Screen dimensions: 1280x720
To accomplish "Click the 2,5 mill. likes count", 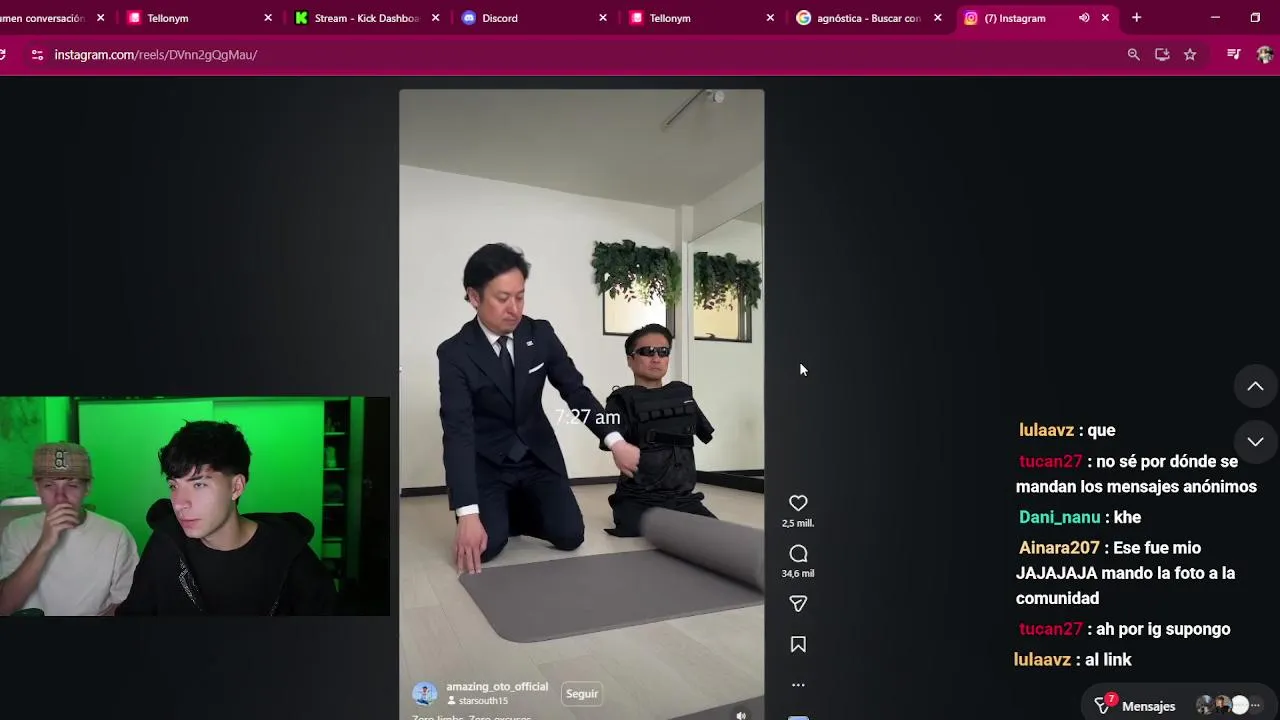I will pos(798,523).
